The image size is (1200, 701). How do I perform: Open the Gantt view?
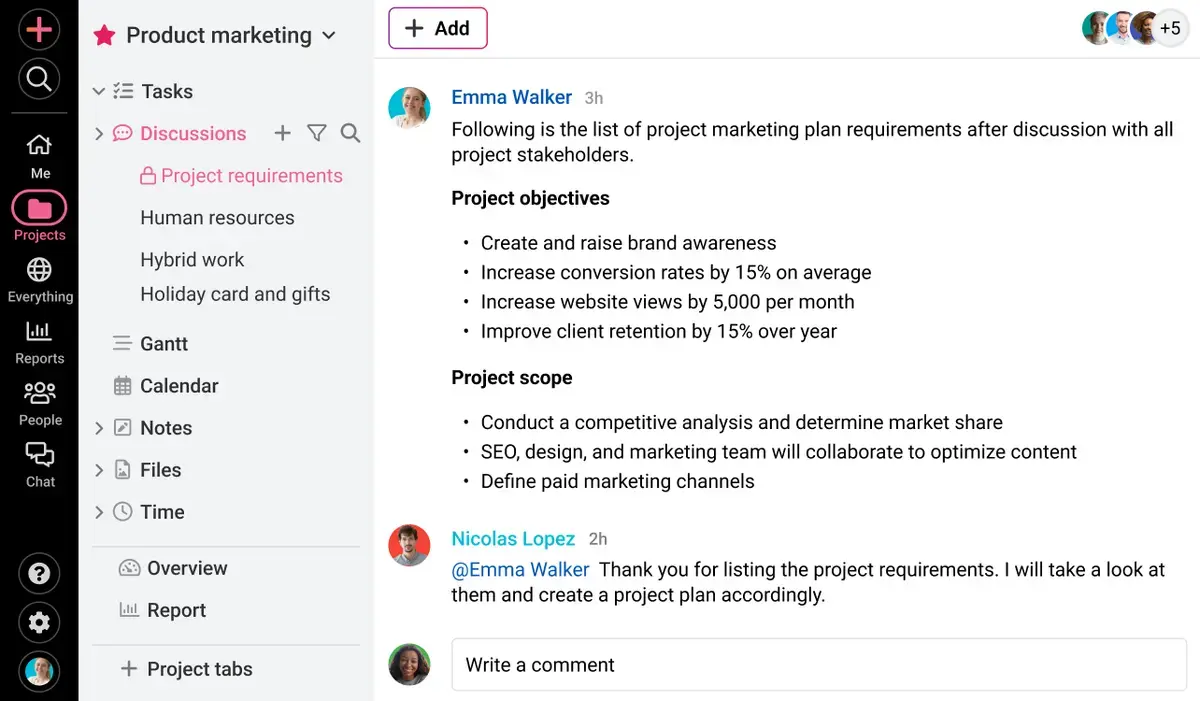point(163,344)
